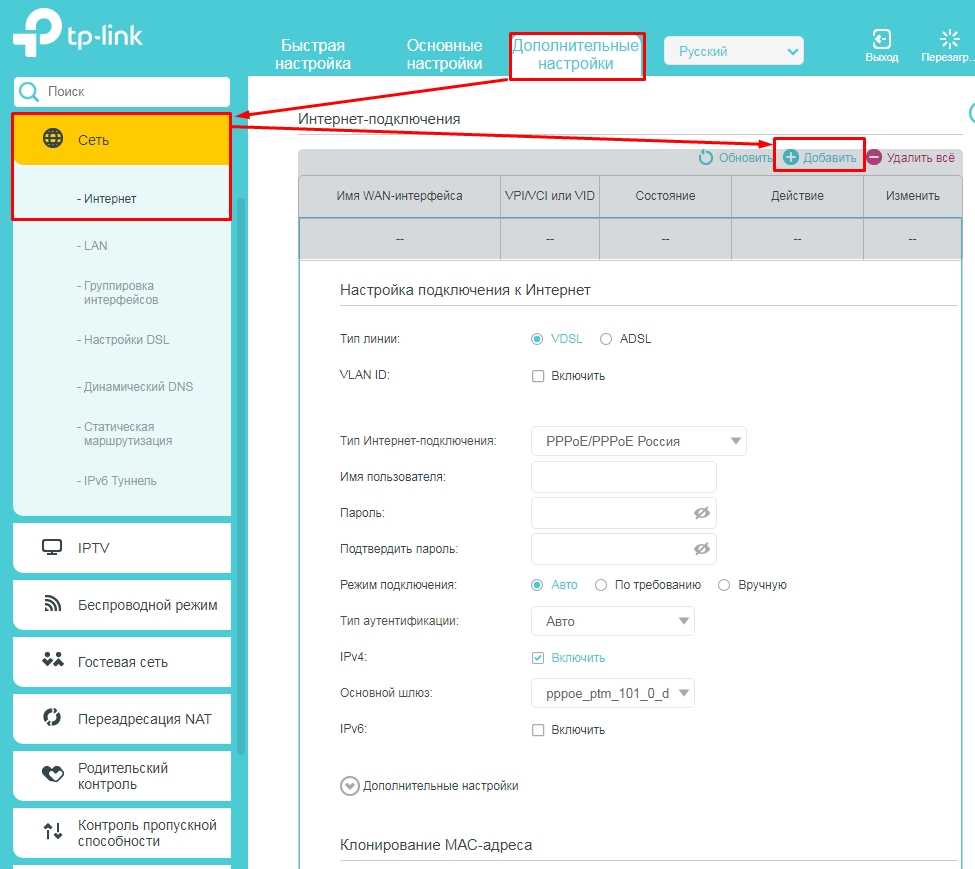Select По требованию connection mode
The image size is (975, 869).
601,585
